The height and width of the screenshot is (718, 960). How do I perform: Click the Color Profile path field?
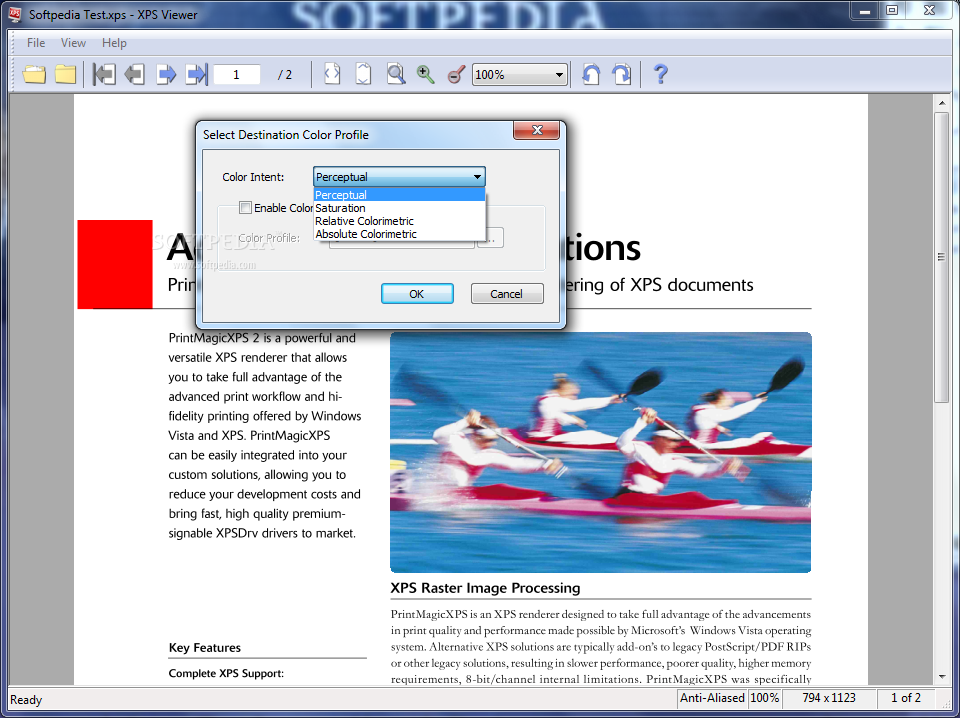[x=402, y=243]
